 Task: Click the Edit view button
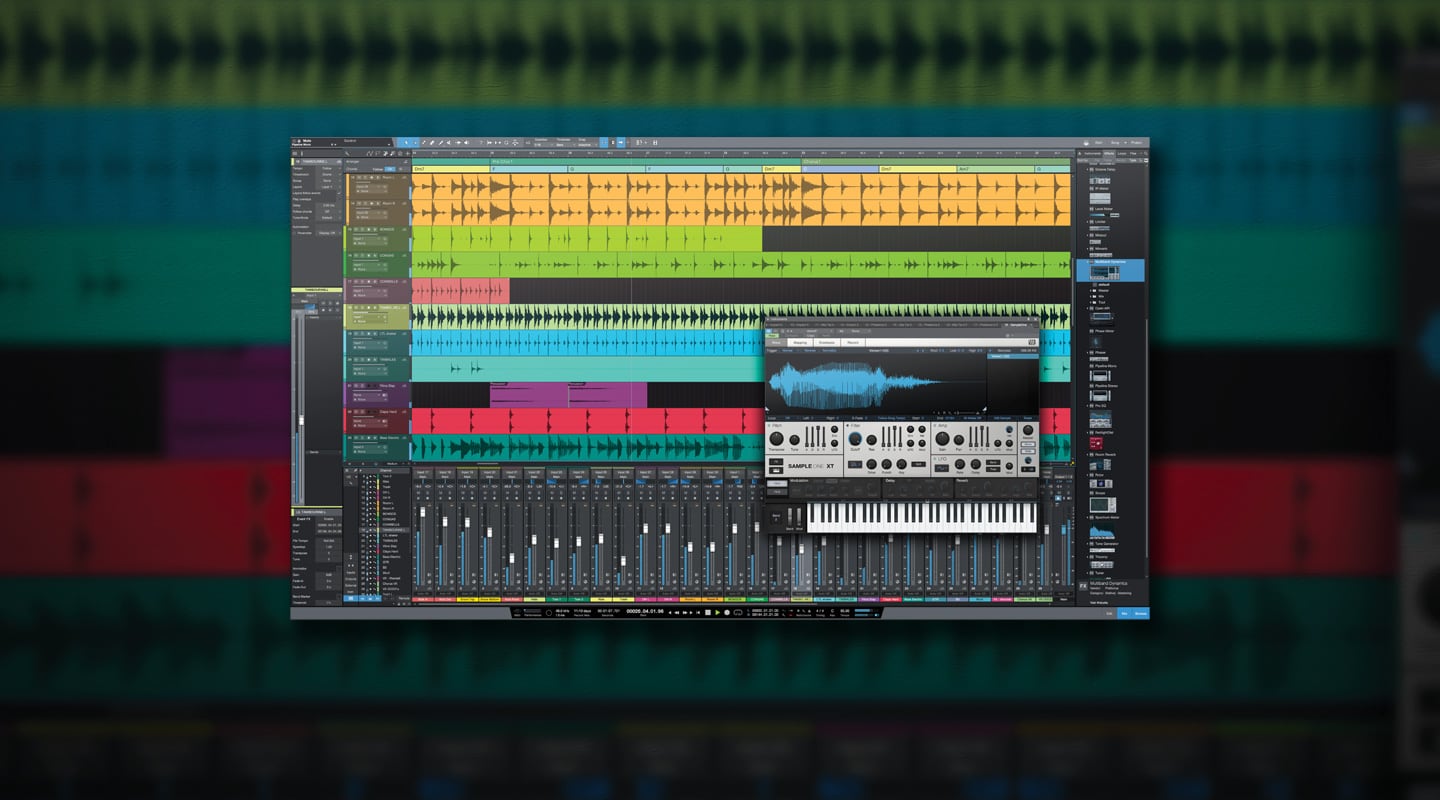[1108, 612]
